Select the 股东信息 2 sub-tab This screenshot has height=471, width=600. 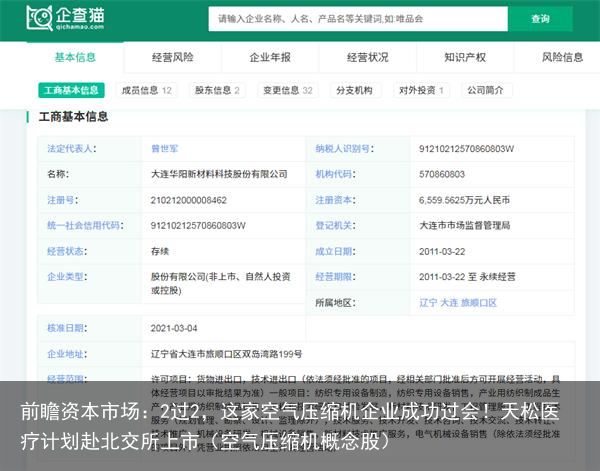[217, 90]
